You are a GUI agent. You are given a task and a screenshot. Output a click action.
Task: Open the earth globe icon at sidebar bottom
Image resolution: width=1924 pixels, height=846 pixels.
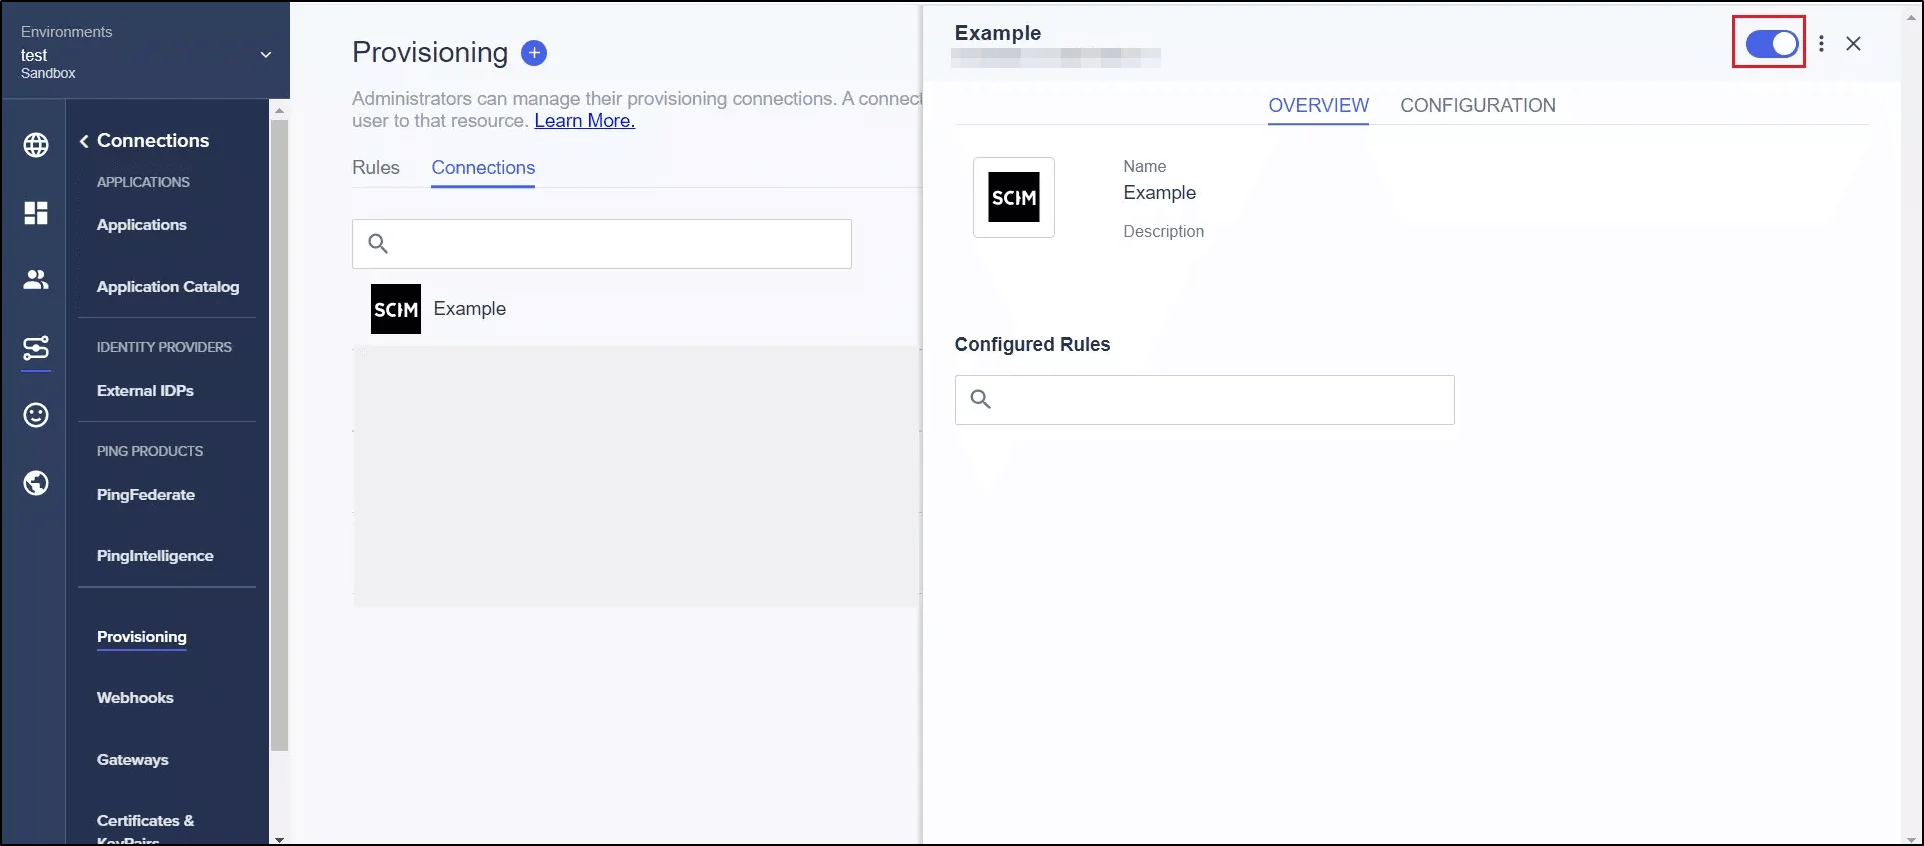point(36,483)
